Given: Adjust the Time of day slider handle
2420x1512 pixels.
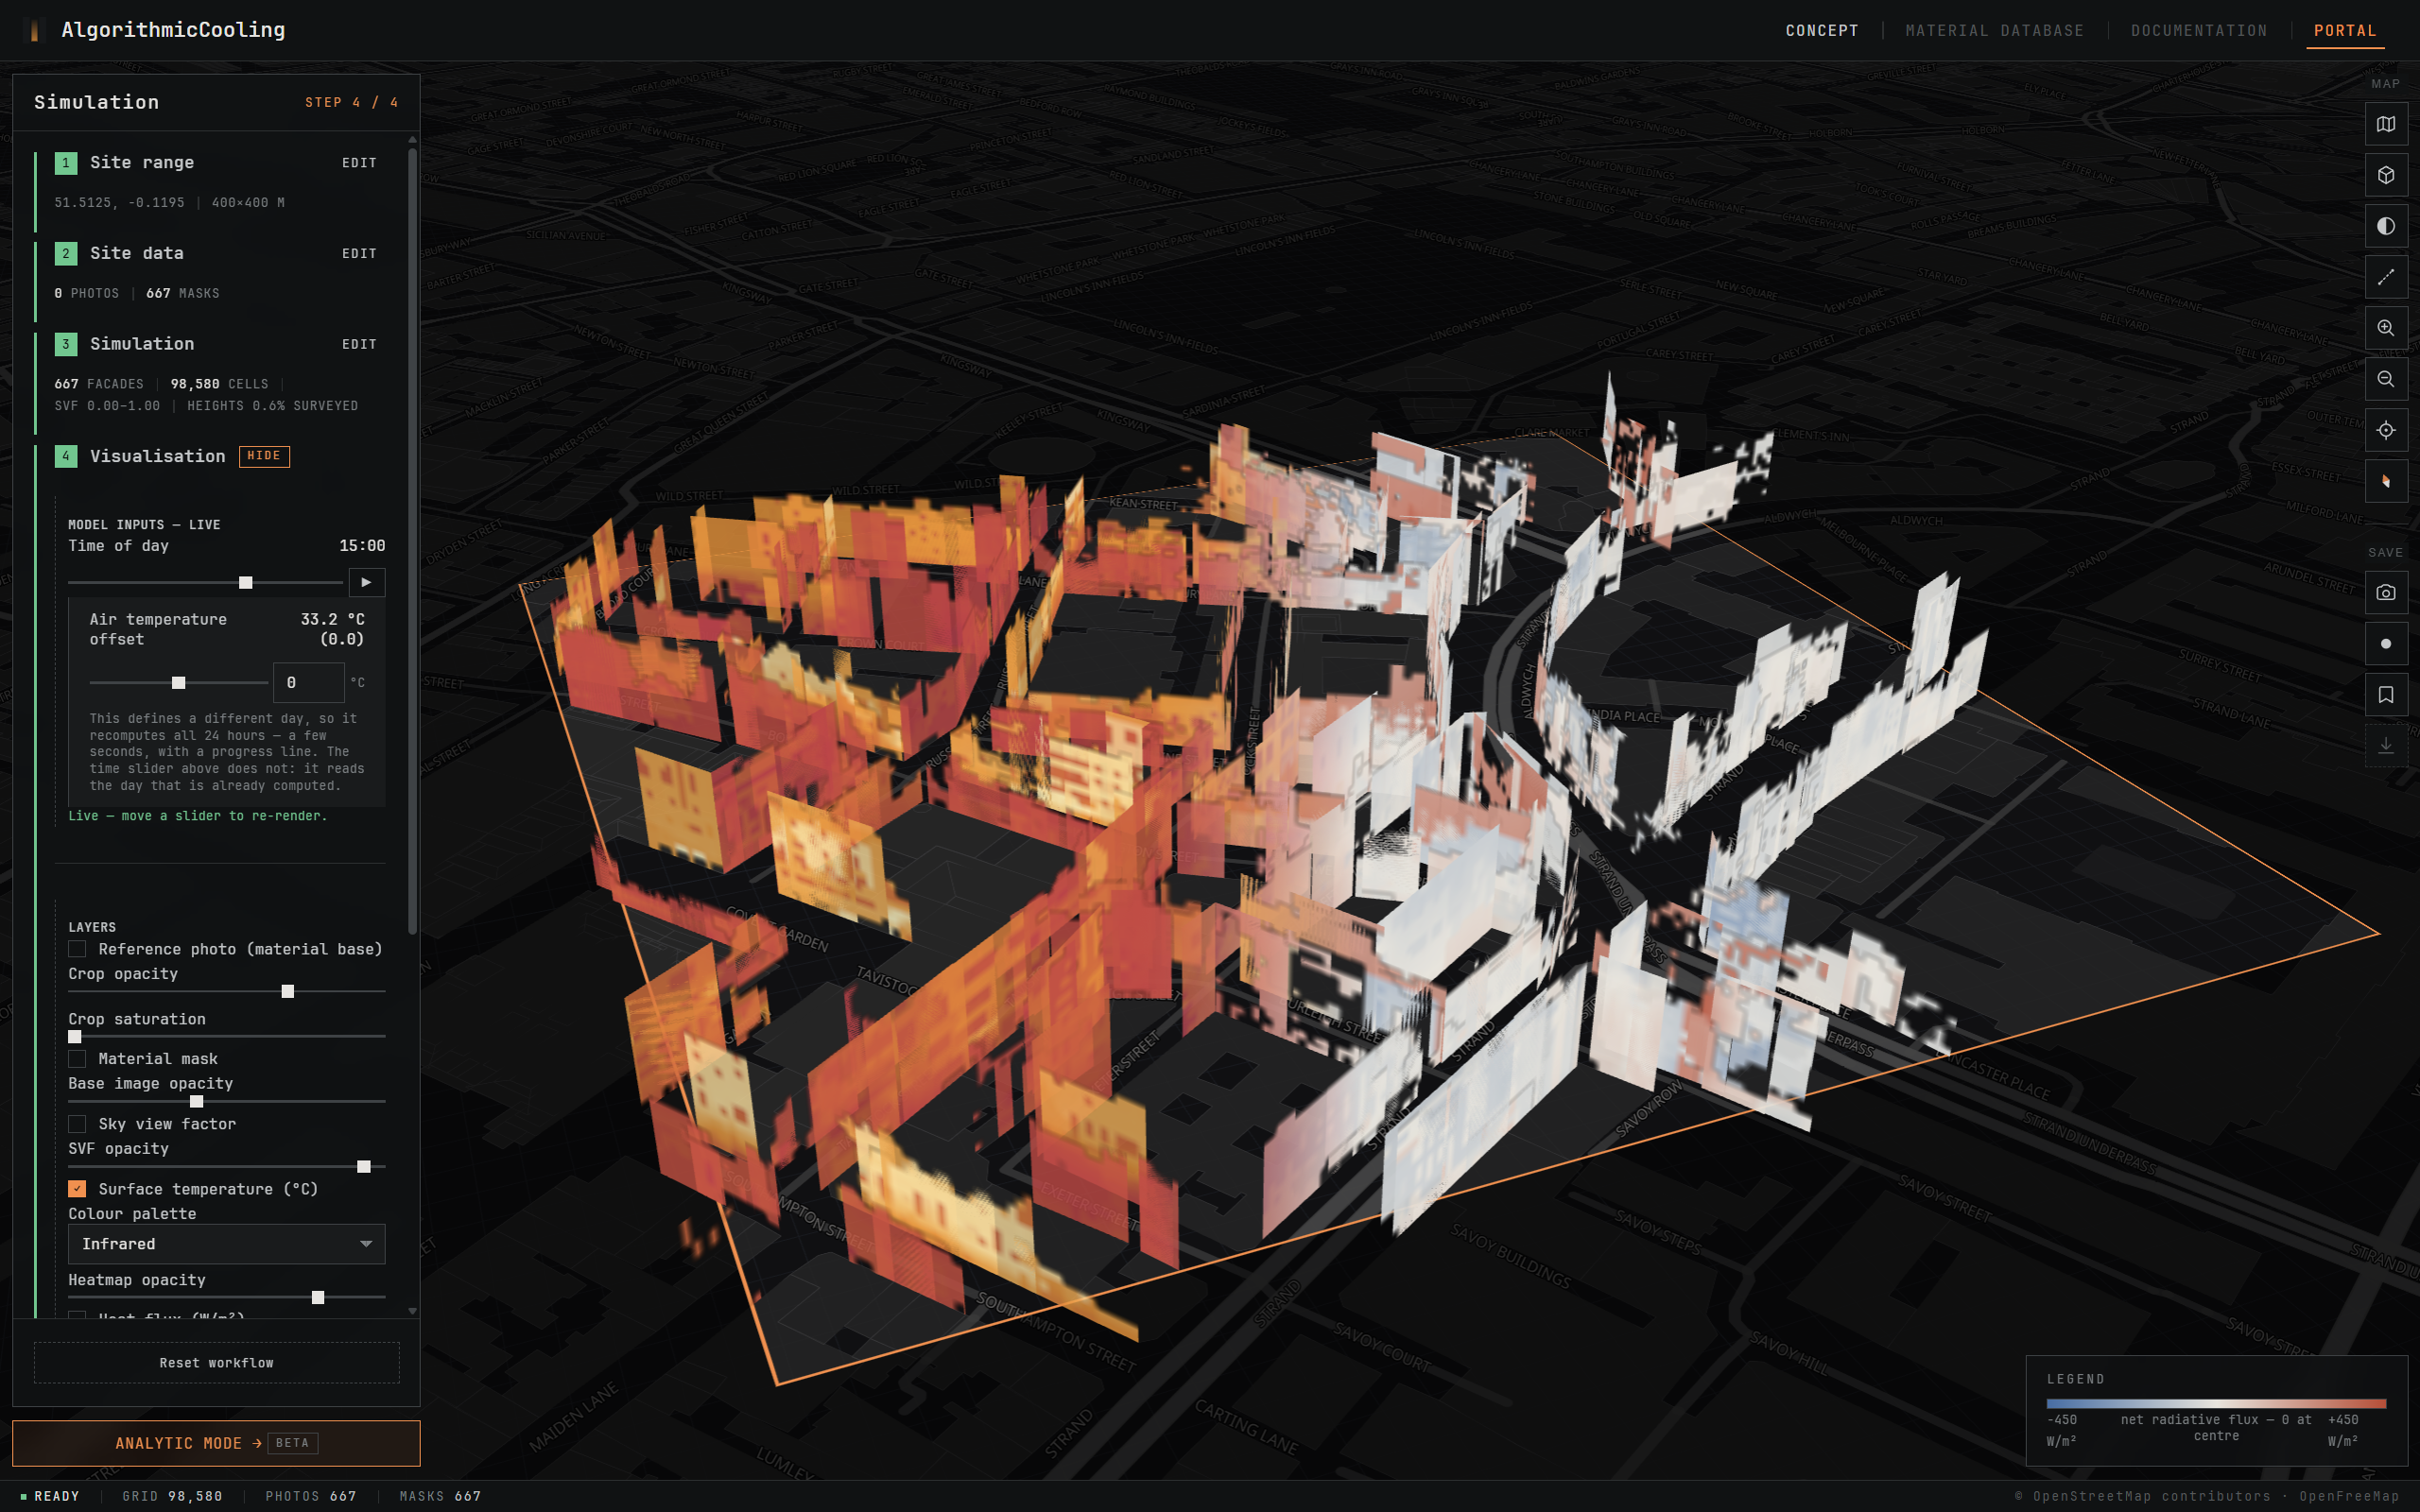Looking at the screenshot, I should tap(246, 583).
